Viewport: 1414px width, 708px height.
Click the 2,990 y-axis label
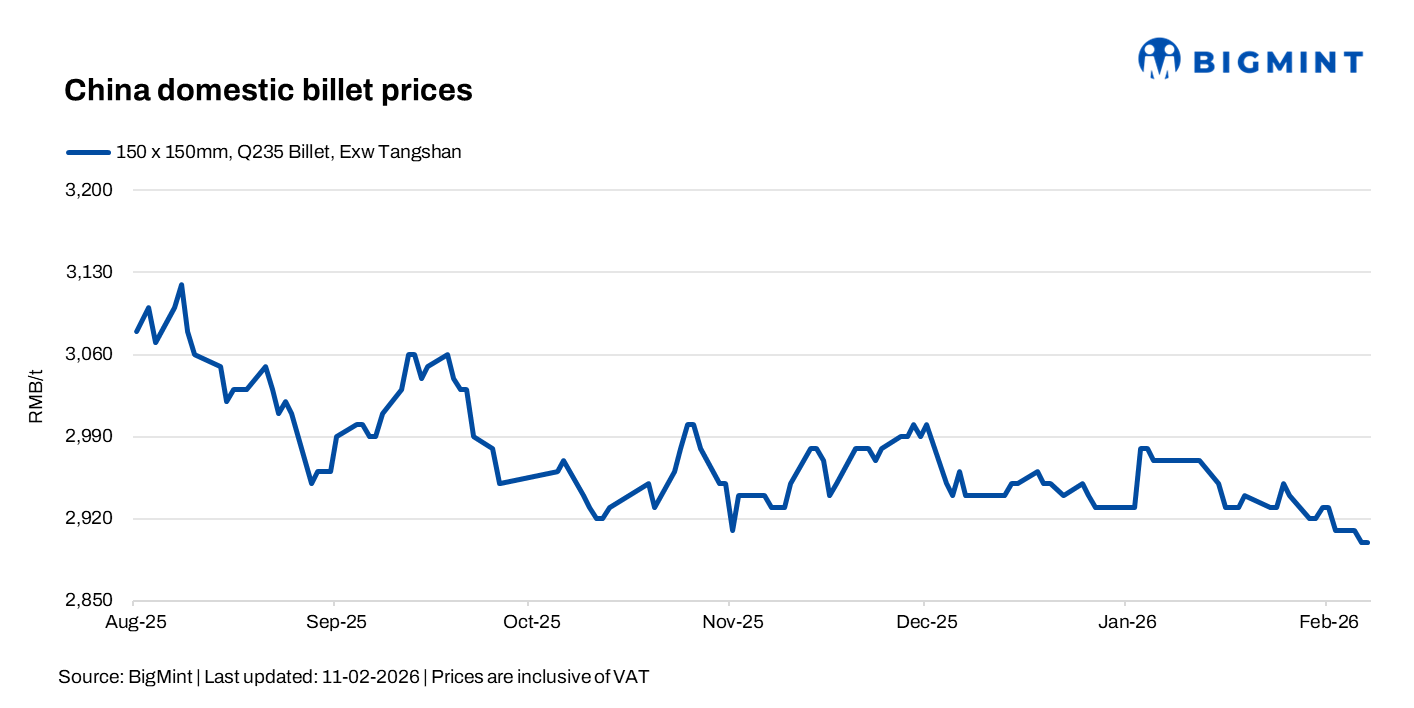88,437
